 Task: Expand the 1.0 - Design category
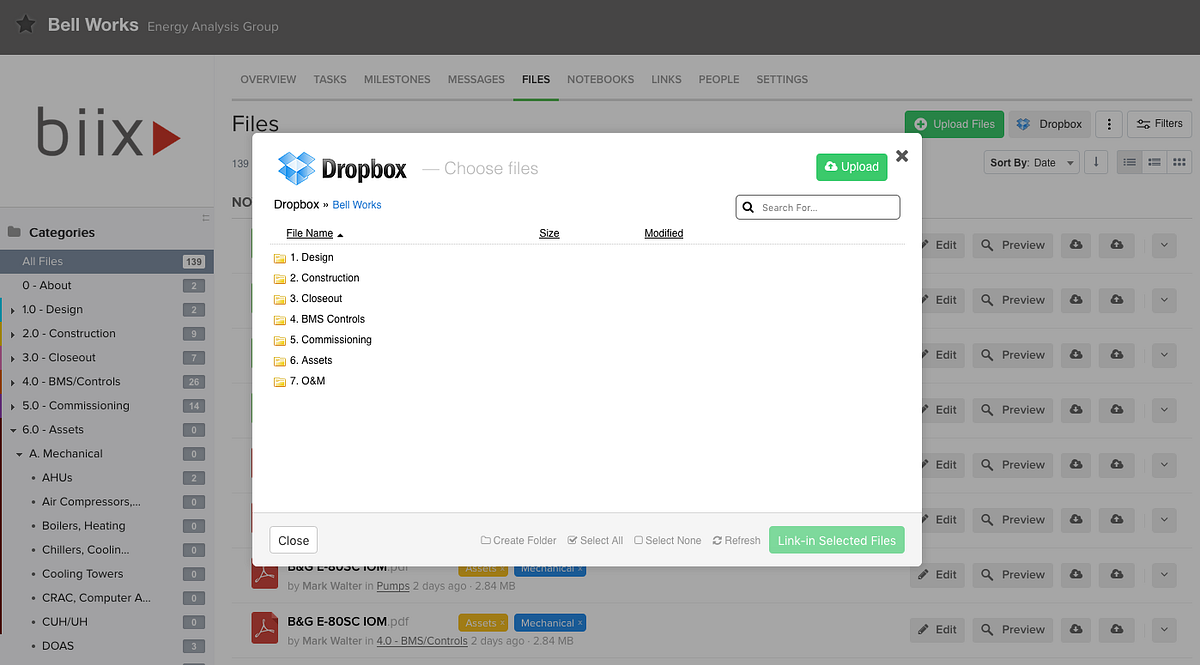click(12, 310)
